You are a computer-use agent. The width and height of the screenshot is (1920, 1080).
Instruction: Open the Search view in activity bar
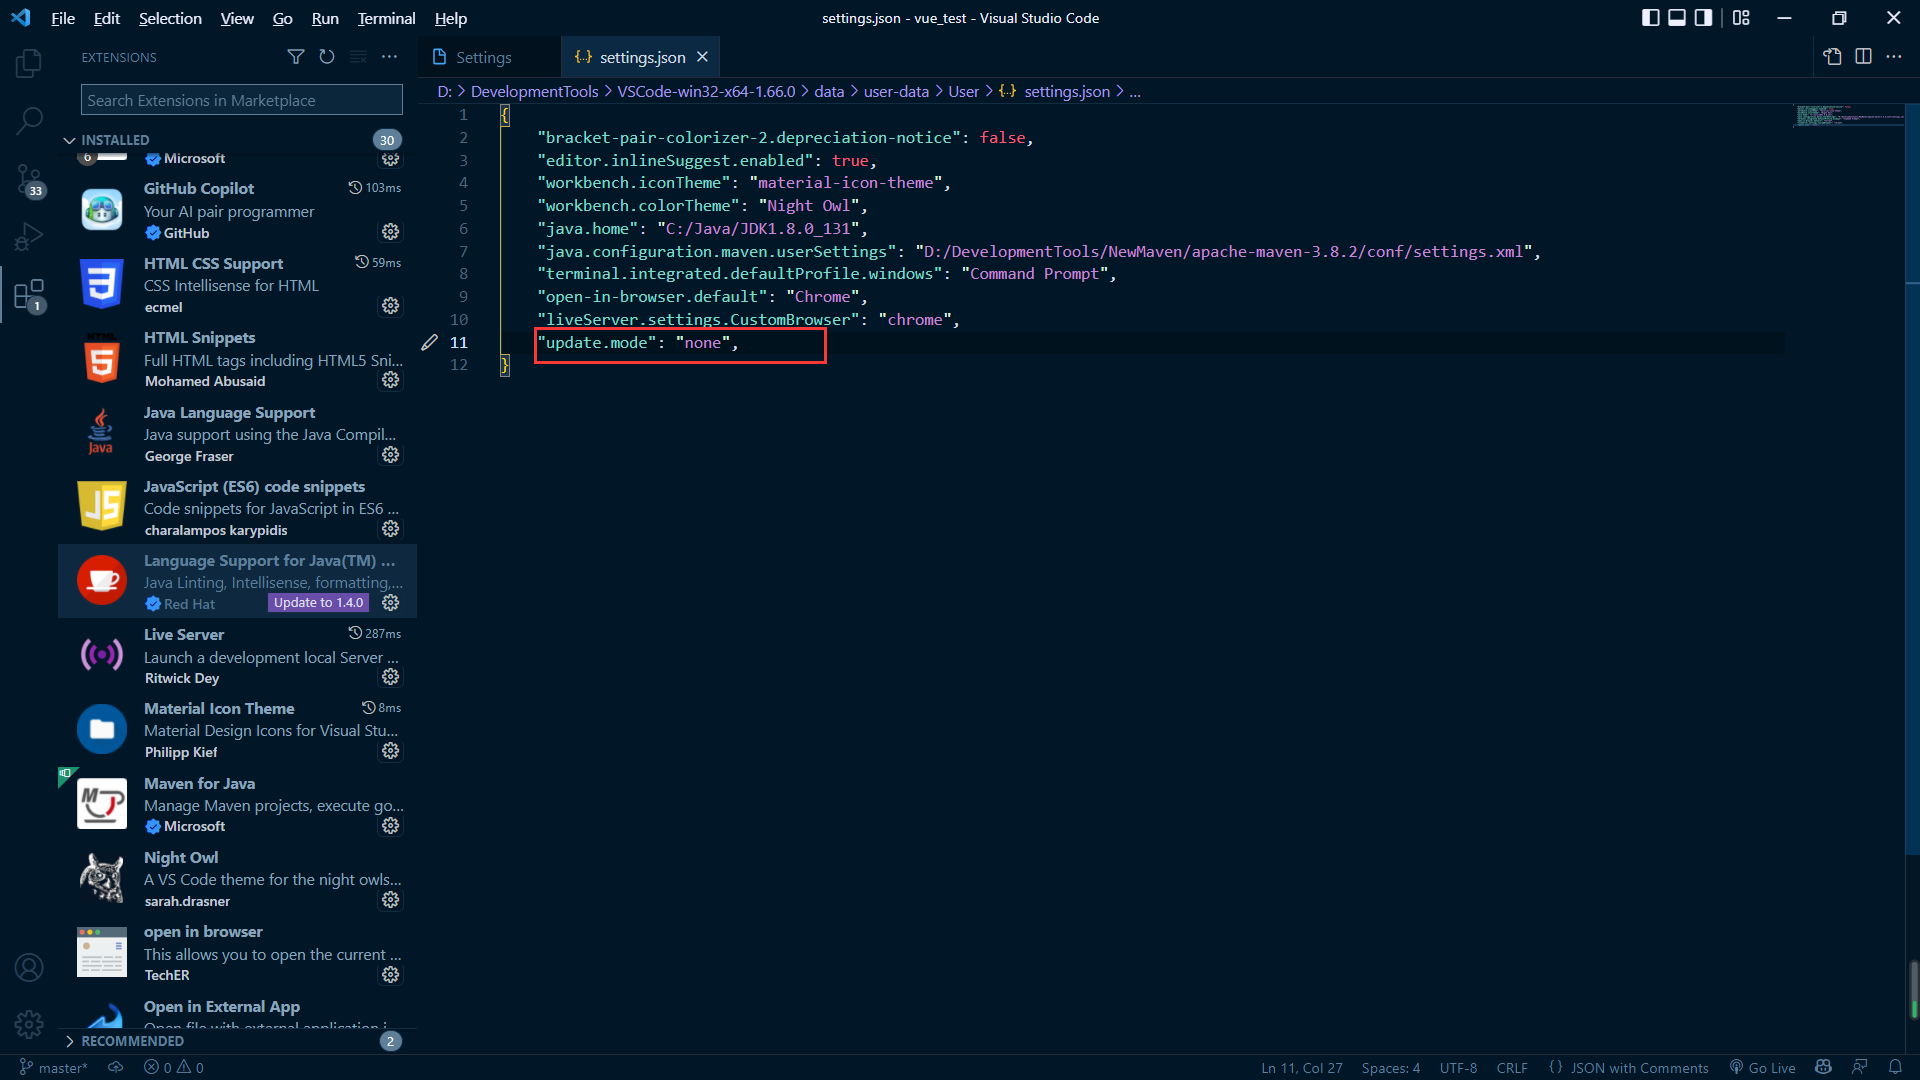pos(29,121)
